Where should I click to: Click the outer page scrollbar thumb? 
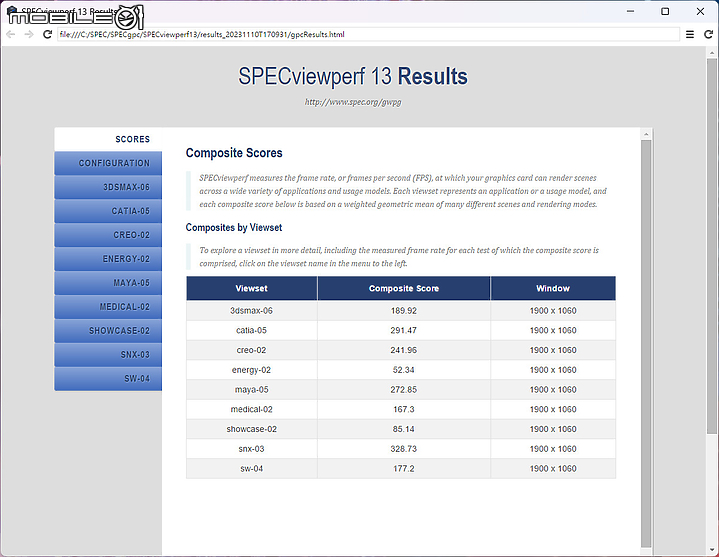pyautogui.click(x=711, y=246)
